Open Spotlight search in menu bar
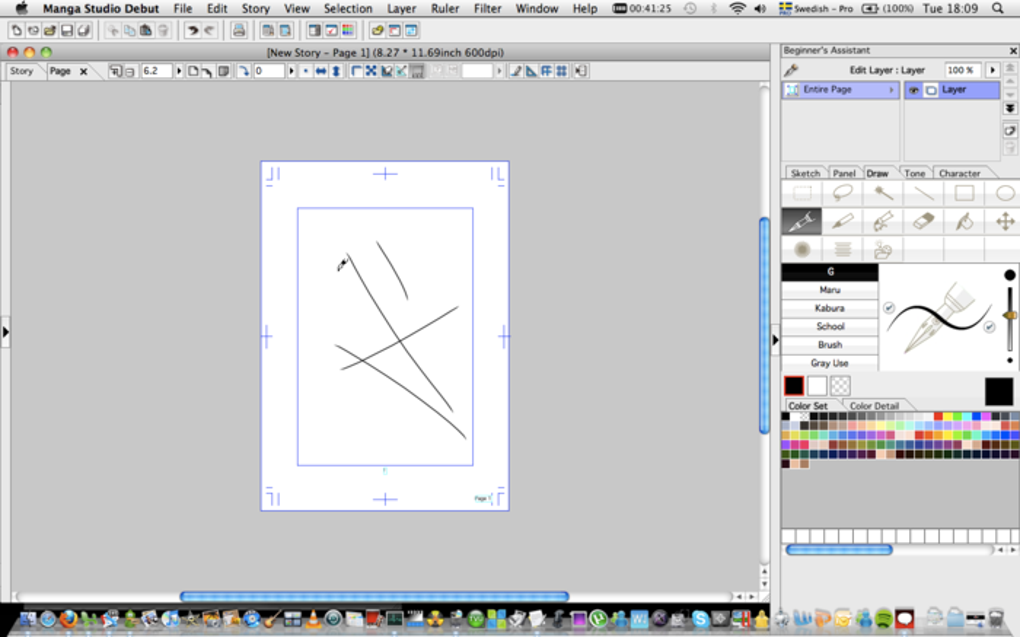 pos(998,8)
